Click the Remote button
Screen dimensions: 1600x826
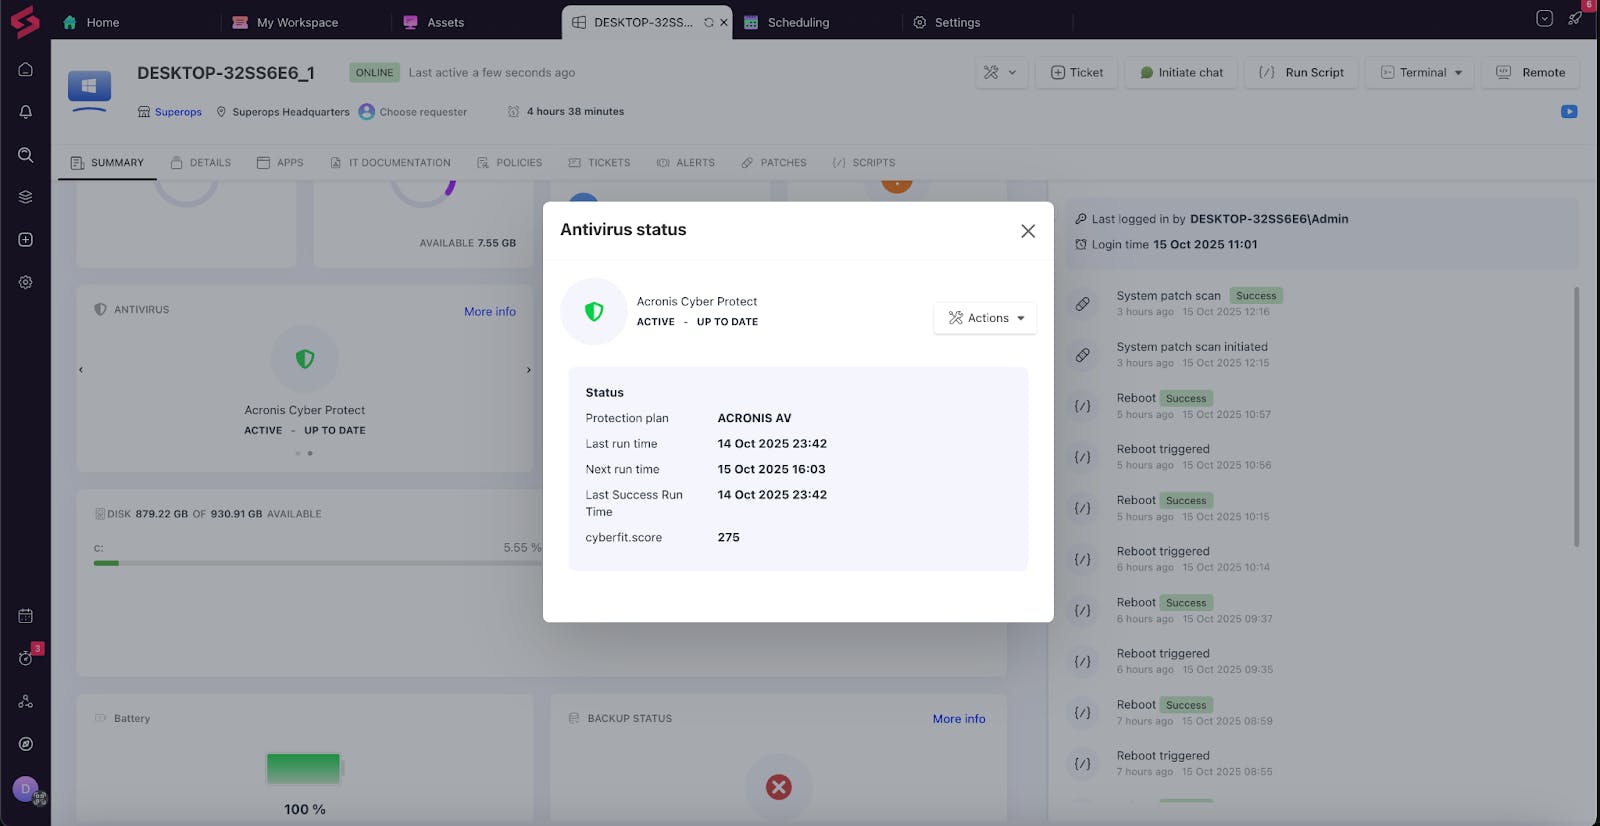(1530, 72)
